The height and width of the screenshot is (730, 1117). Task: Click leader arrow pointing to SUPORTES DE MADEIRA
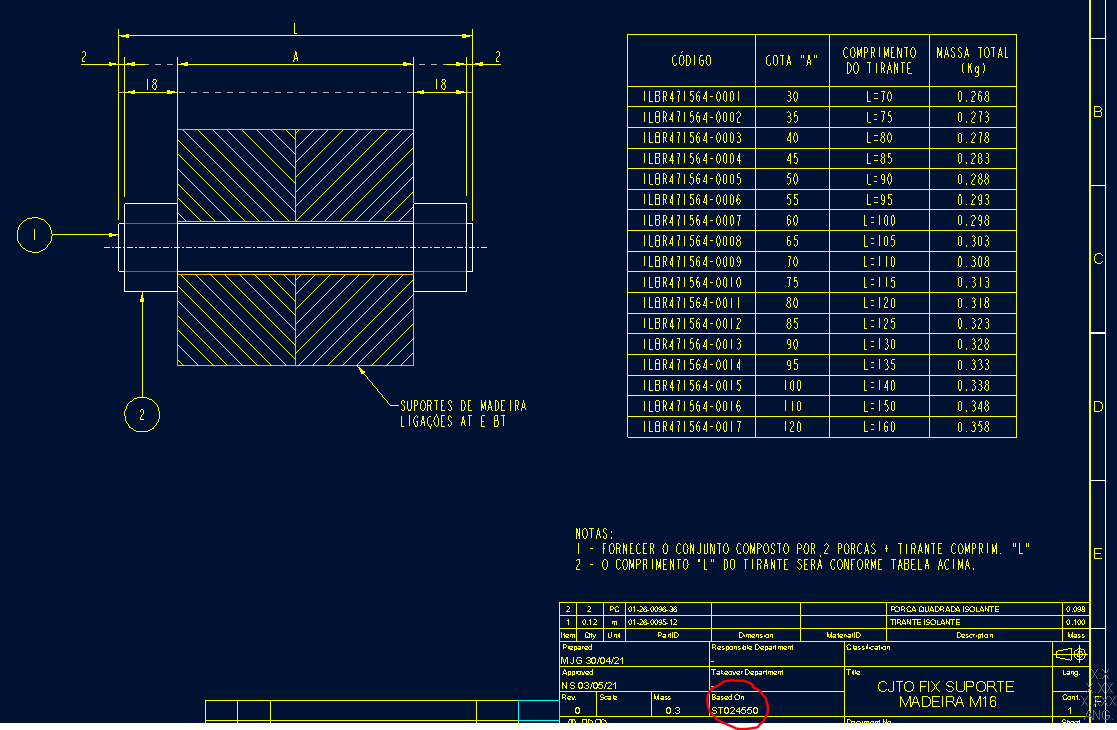pos(360,370)
